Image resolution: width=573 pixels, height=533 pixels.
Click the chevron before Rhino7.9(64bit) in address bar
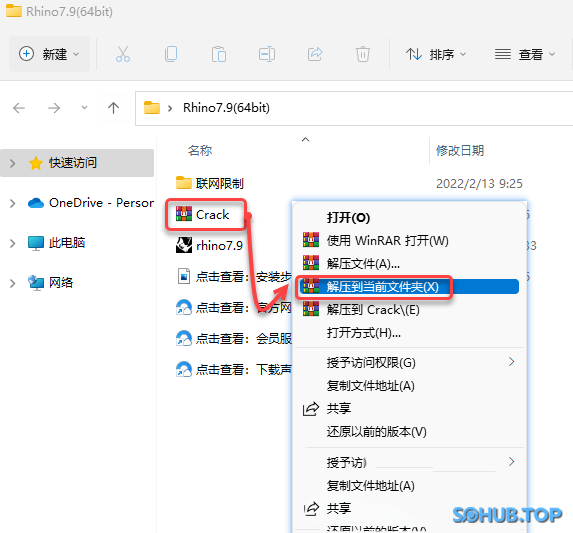[x=170, y=108]
